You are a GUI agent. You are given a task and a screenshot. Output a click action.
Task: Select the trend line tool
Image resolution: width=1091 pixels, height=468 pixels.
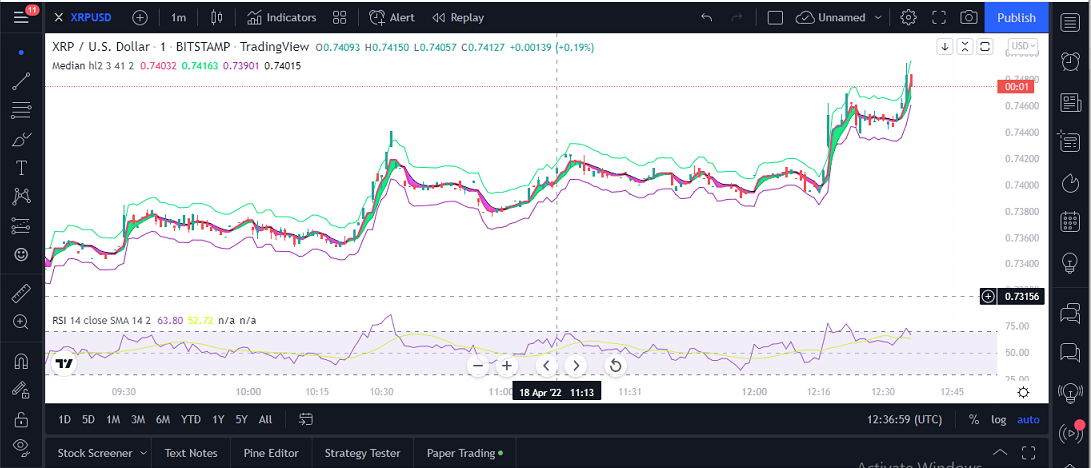click(21, 81)
